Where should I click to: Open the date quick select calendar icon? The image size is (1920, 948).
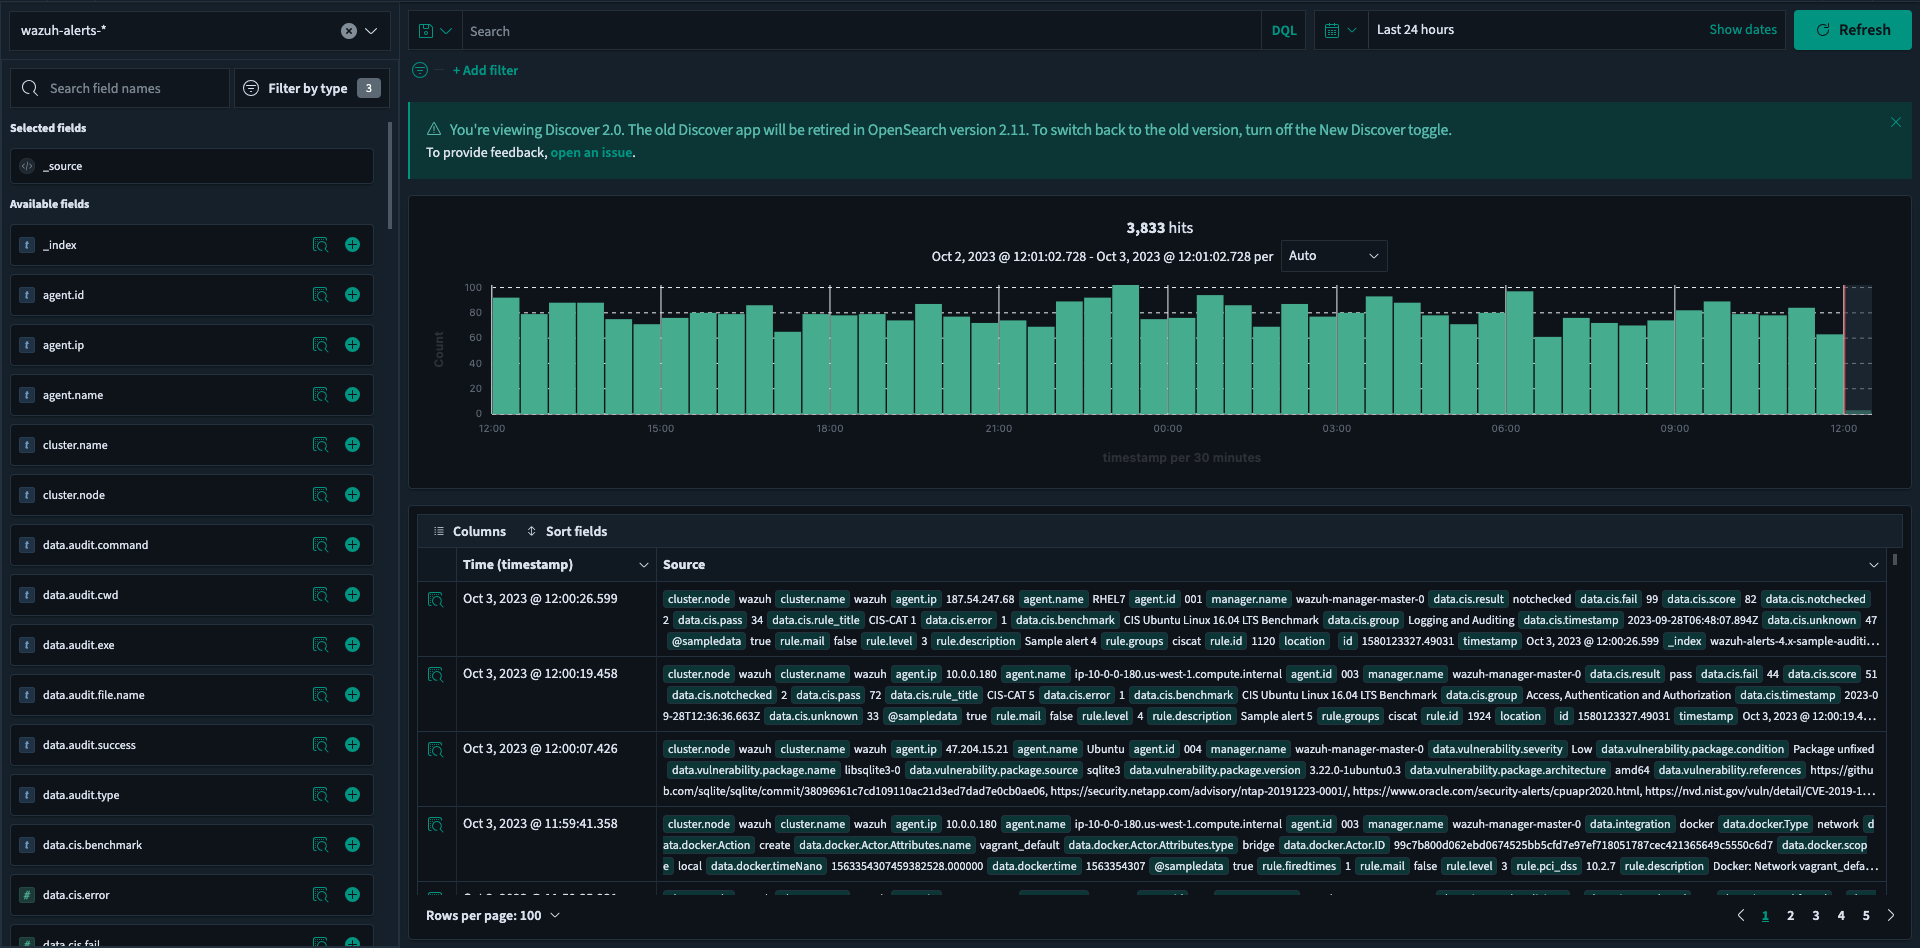(x=1335, y=30)
